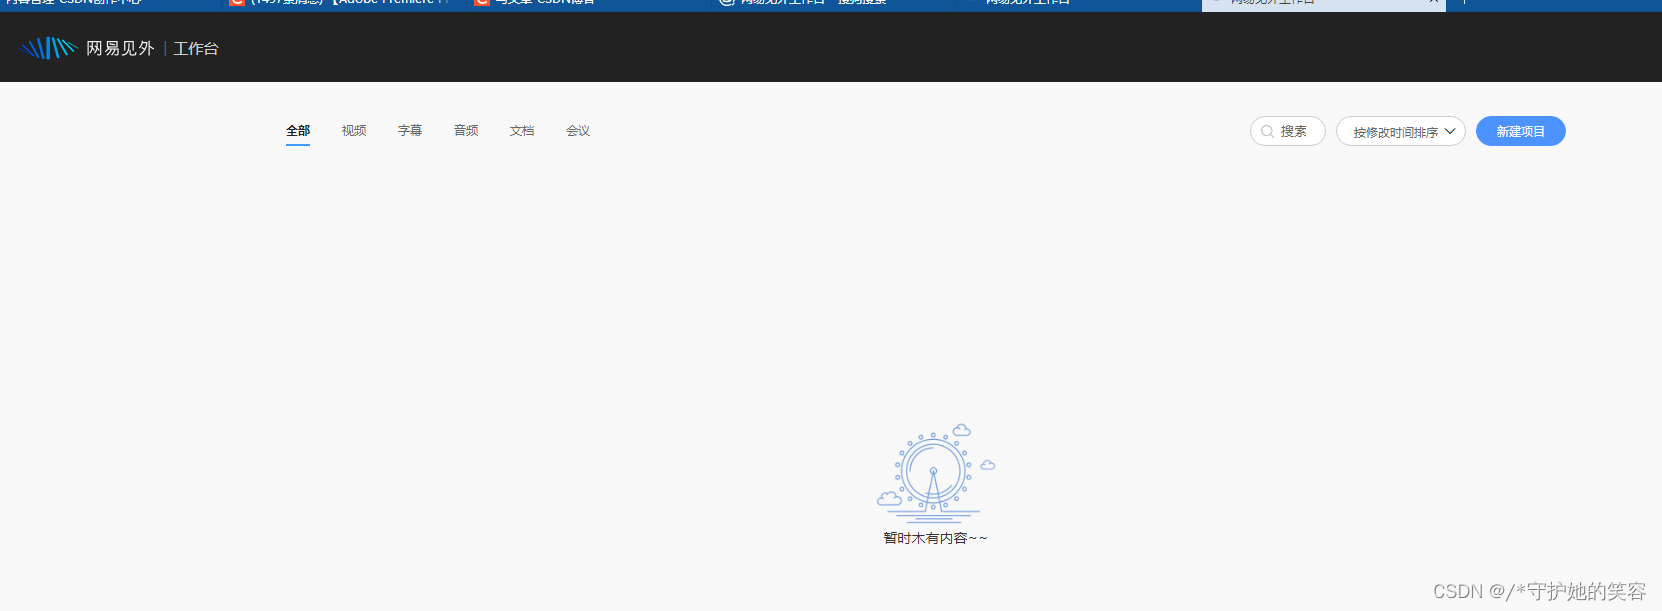
Task: Focus the 搜索 input field
Action: pos(1288,131)
